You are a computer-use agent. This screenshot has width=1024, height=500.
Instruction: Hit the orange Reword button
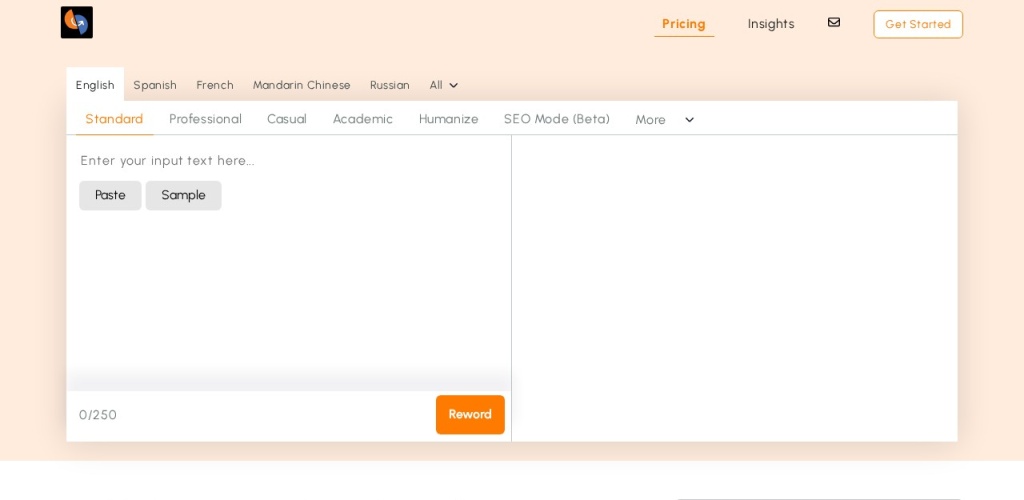pyautogui.click(x=470, y=414)
